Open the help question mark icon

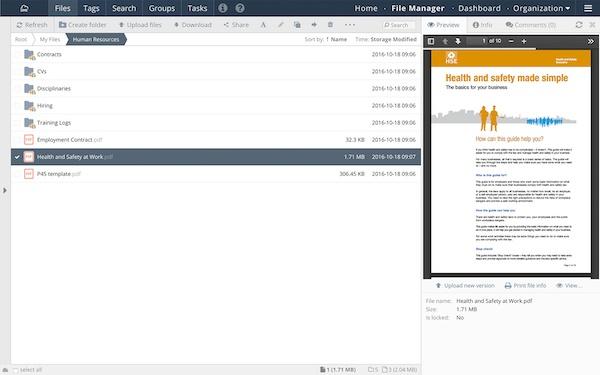tap(240, 8)
